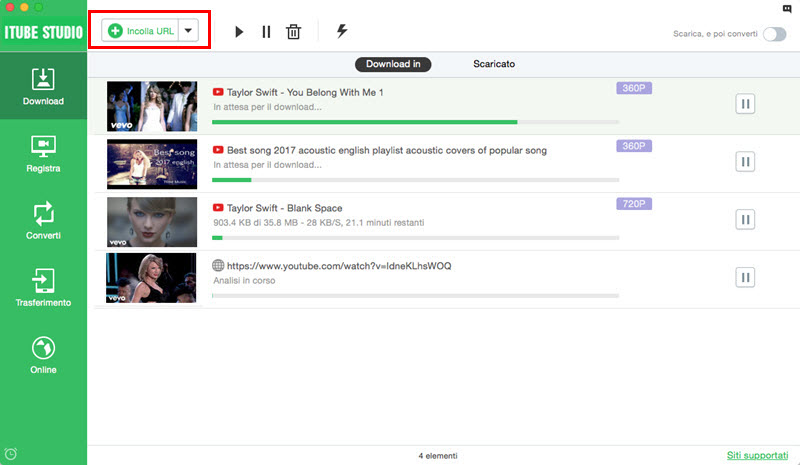The image size is (800, 465).
Task: Pause all downloads from the toolbar
Action: [x=266, y=32]
